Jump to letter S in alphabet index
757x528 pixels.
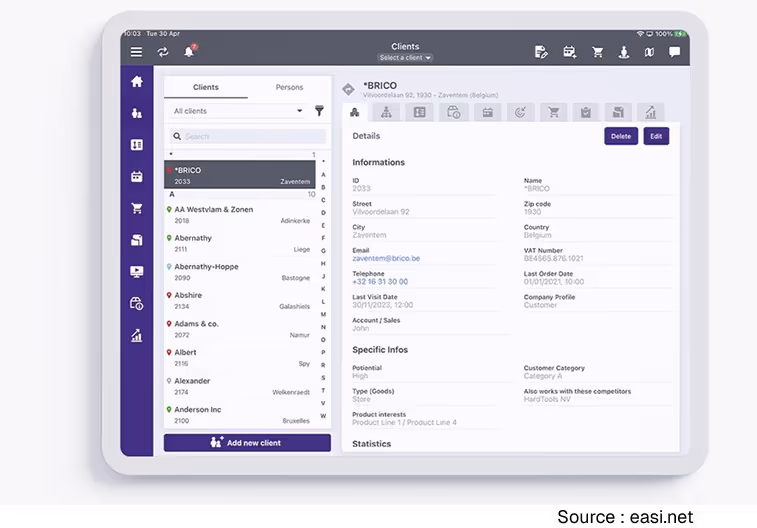323,377
